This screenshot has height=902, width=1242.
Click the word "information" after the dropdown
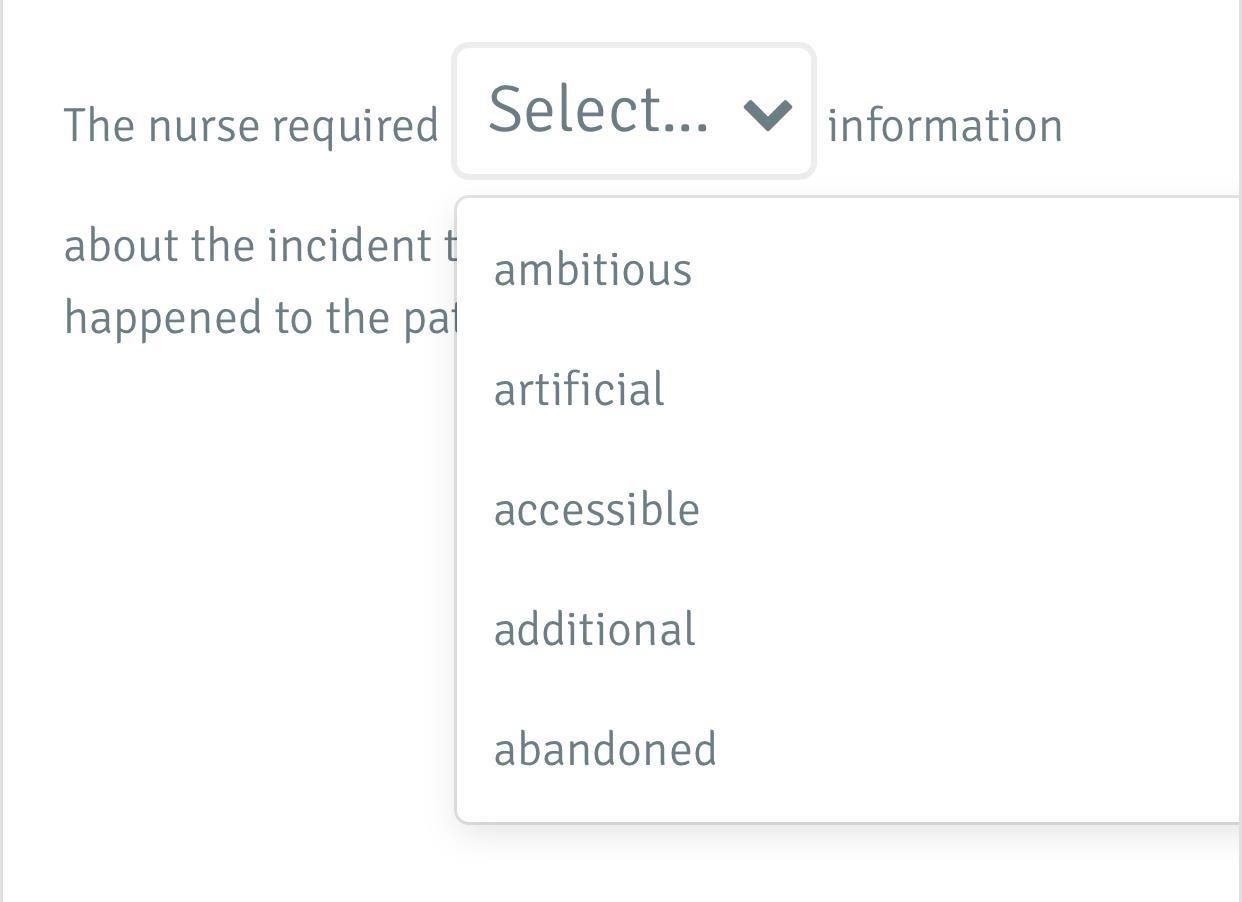(x=945, y=126)
